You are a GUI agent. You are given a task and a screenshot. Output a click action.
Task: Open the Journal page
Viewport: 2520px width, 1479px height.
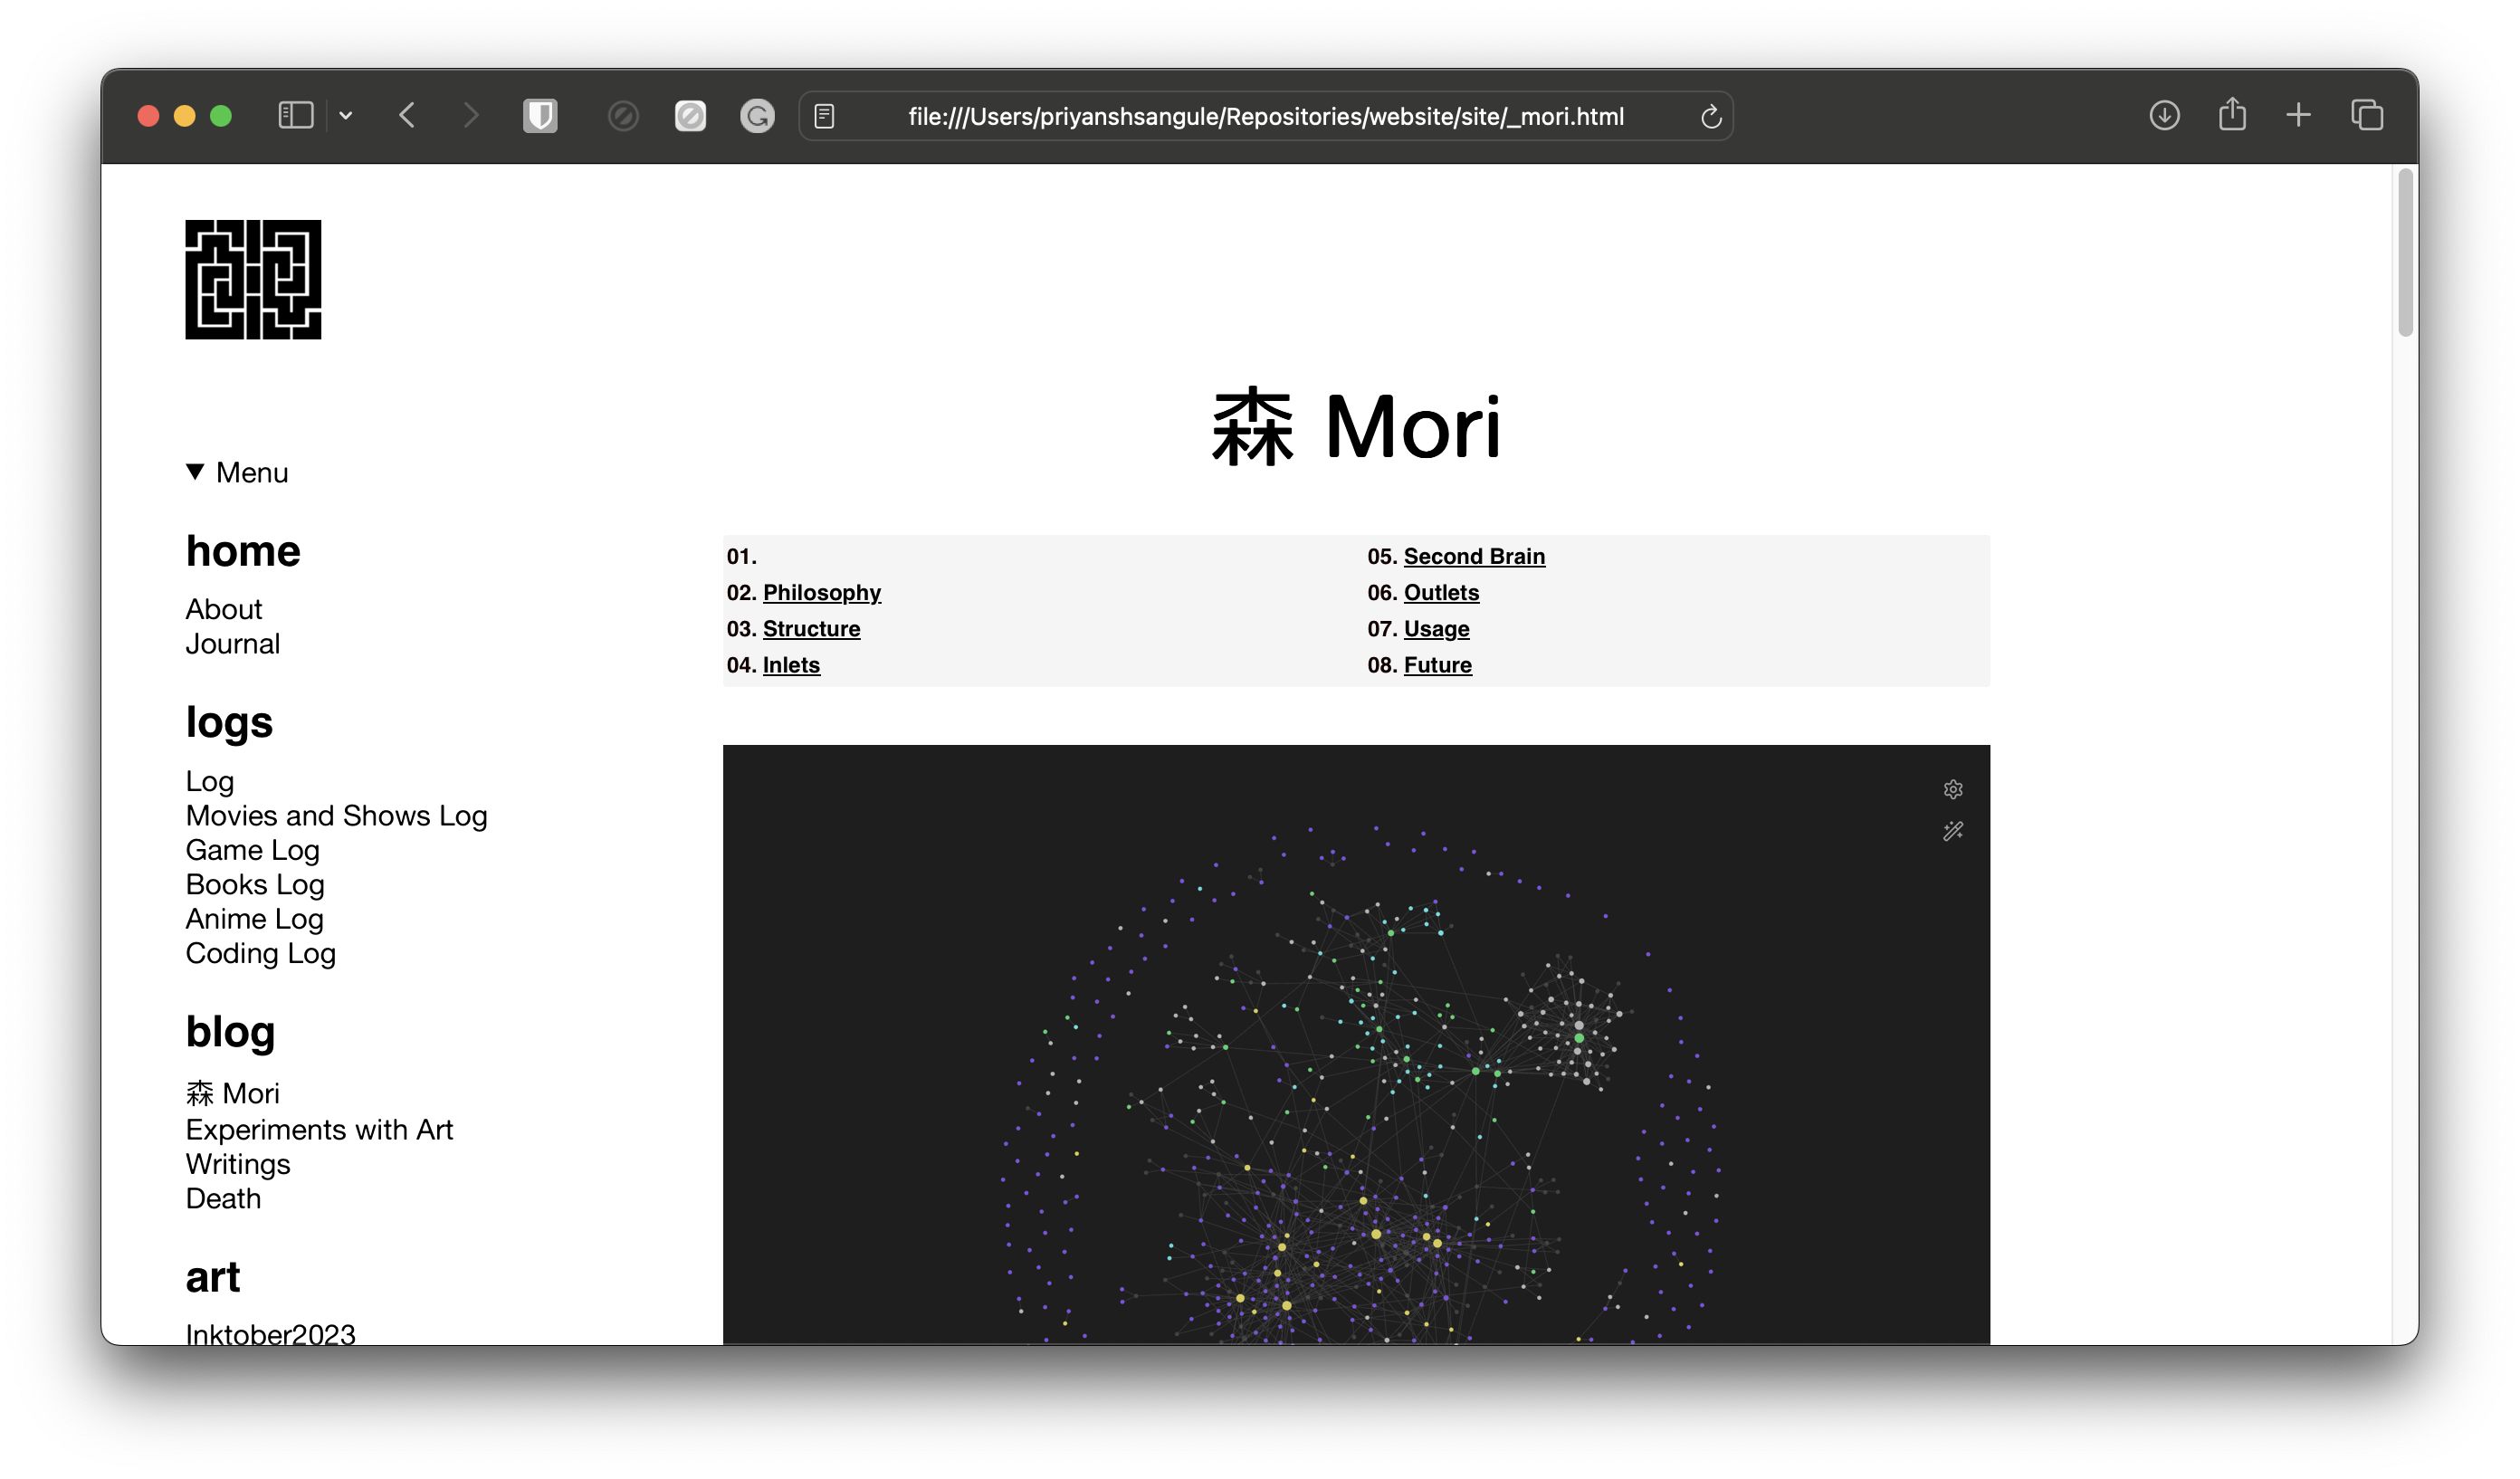click(x=232, y=644)
